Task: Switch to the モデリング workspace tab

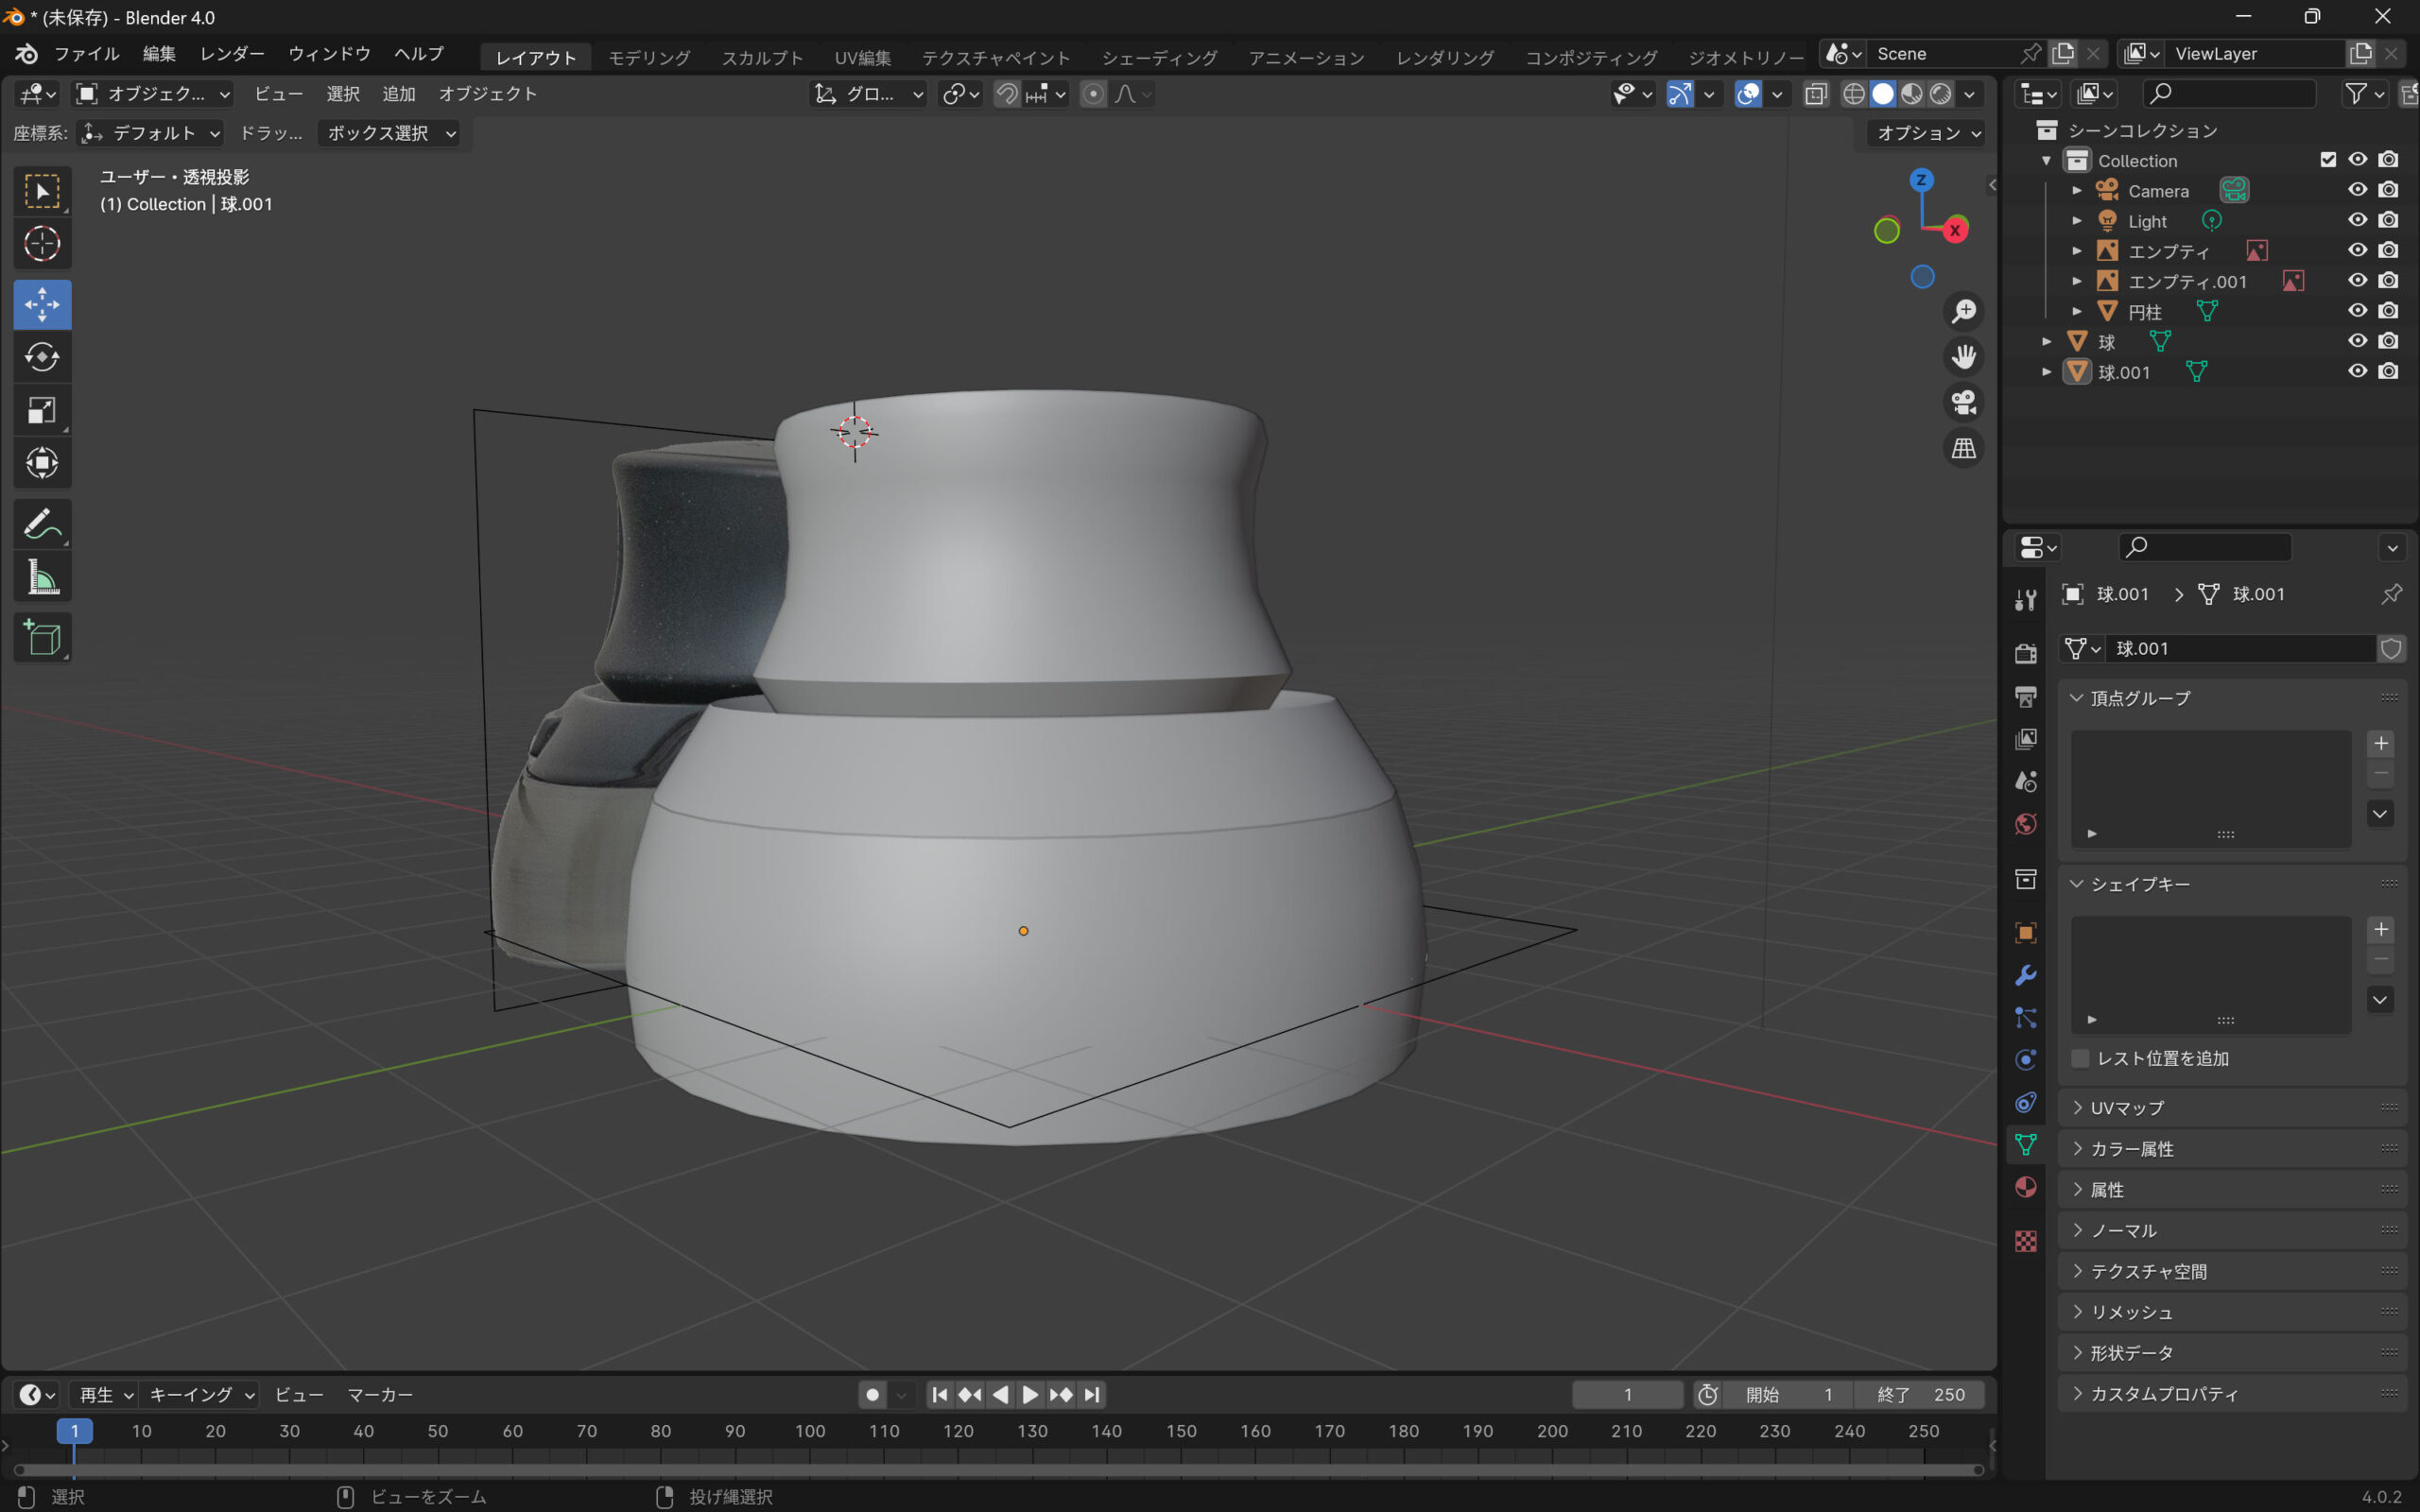Action: 649,57
